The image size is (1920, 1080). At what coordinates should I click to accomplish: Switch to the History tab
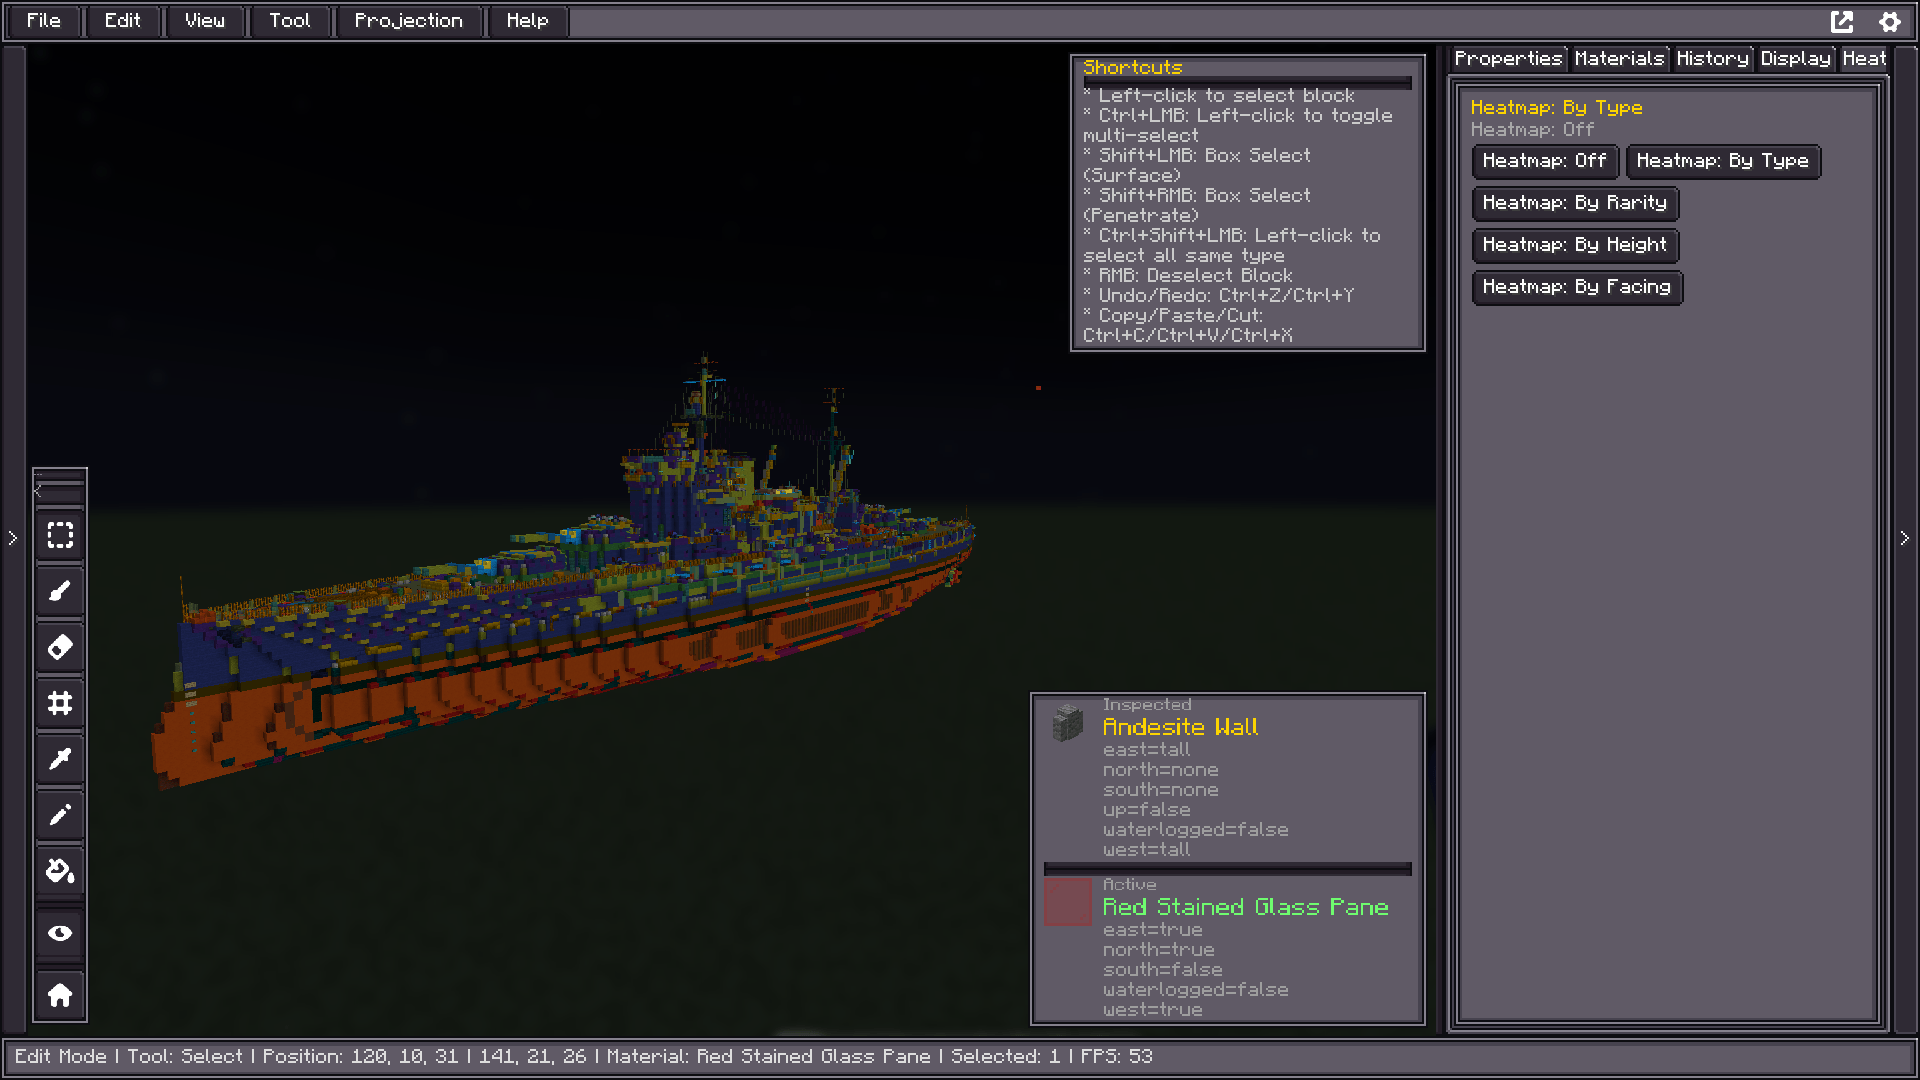point(1712,59)
